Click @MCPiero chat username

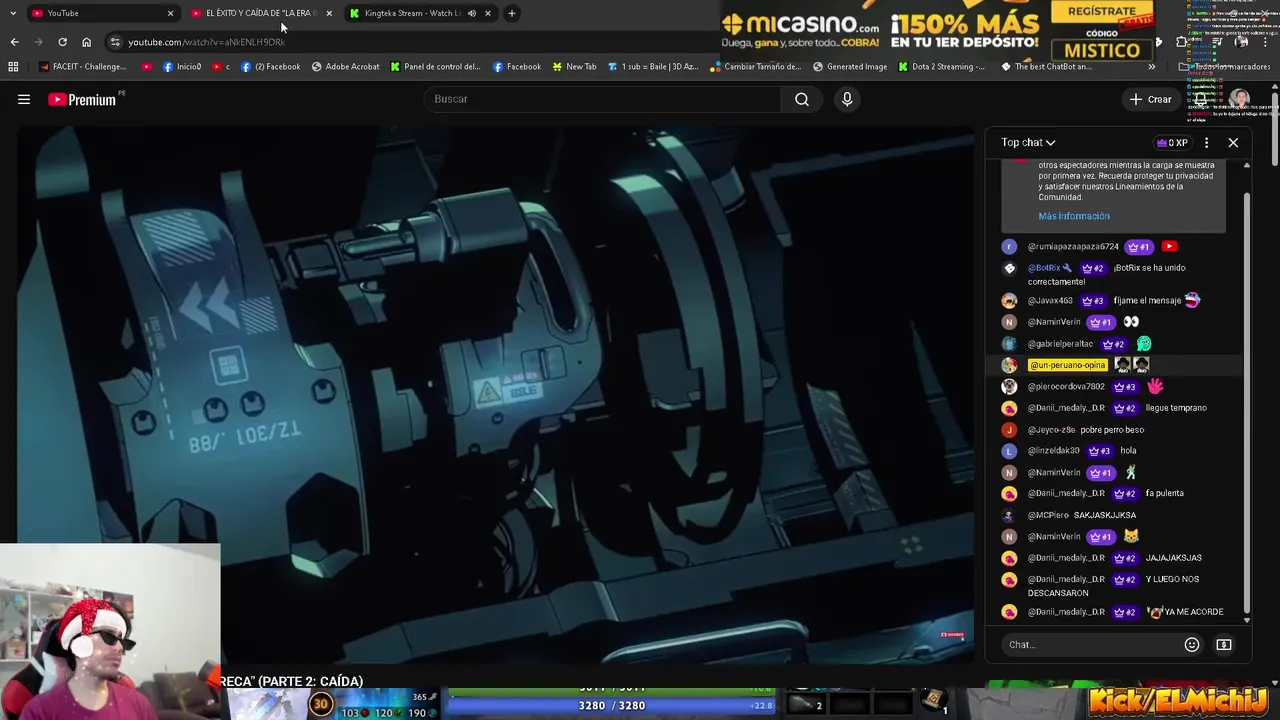click(x=1048, y=515)
